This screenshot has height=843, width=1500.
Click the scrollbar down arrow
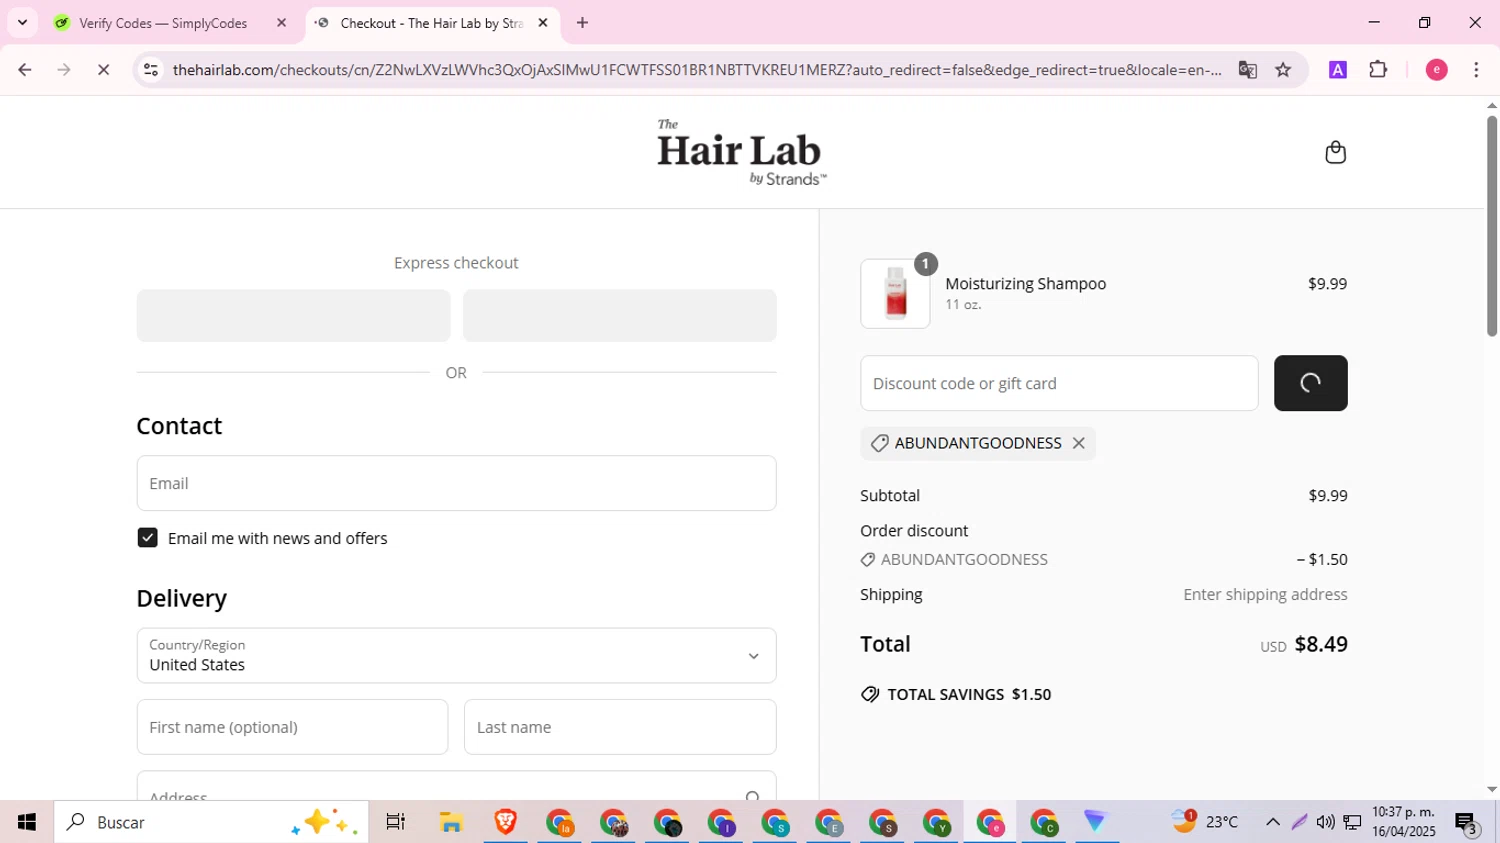click(1492, 790)
